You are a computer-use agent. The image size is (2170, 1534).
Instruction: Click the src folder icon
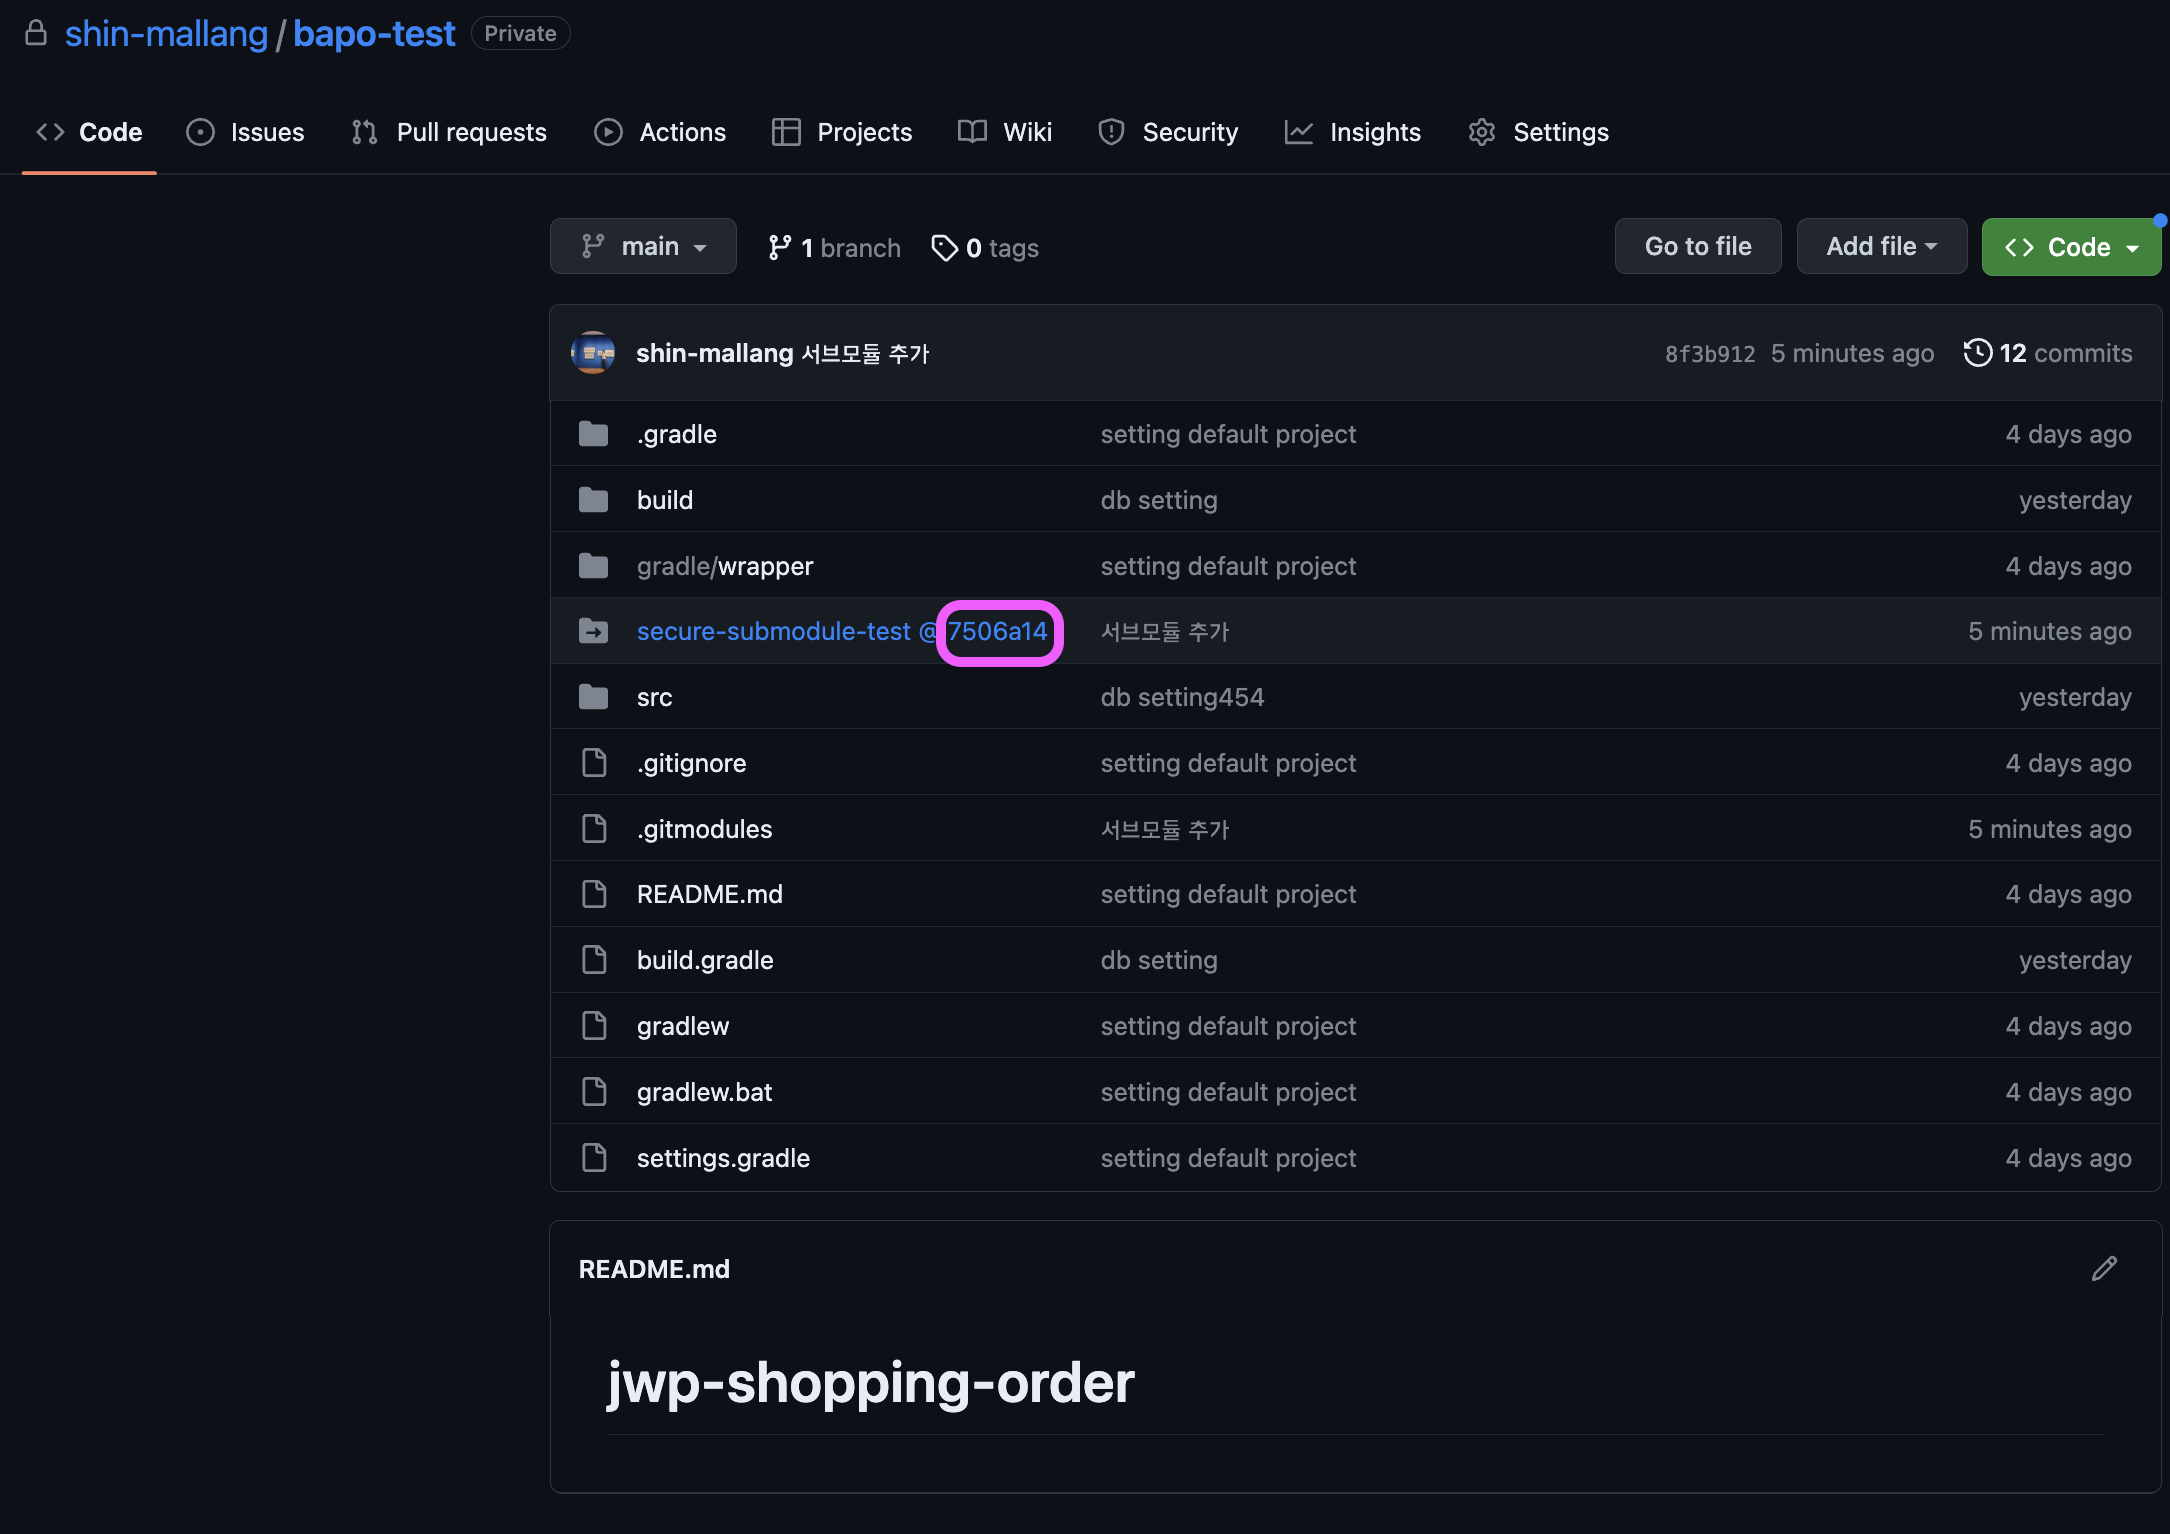pos(594,697)
